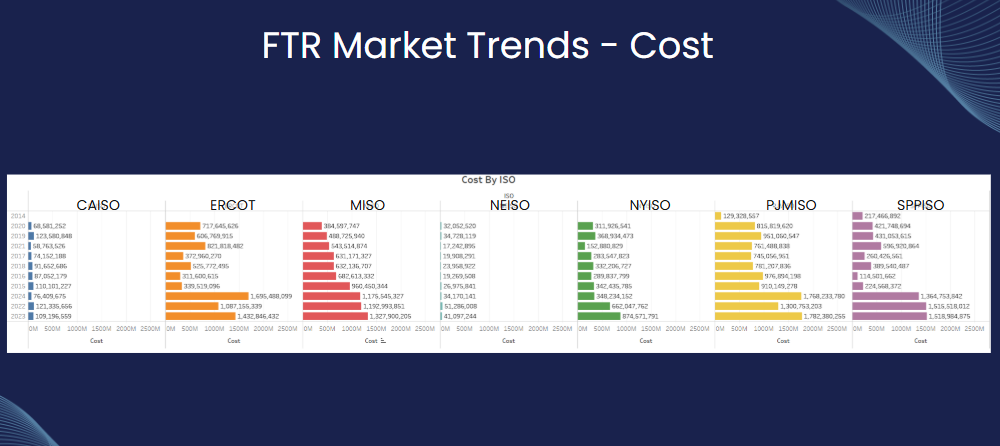Click the yellow PJMISO bar for 2024
This screenshot has height=446, width=1000.
[758, 296]
